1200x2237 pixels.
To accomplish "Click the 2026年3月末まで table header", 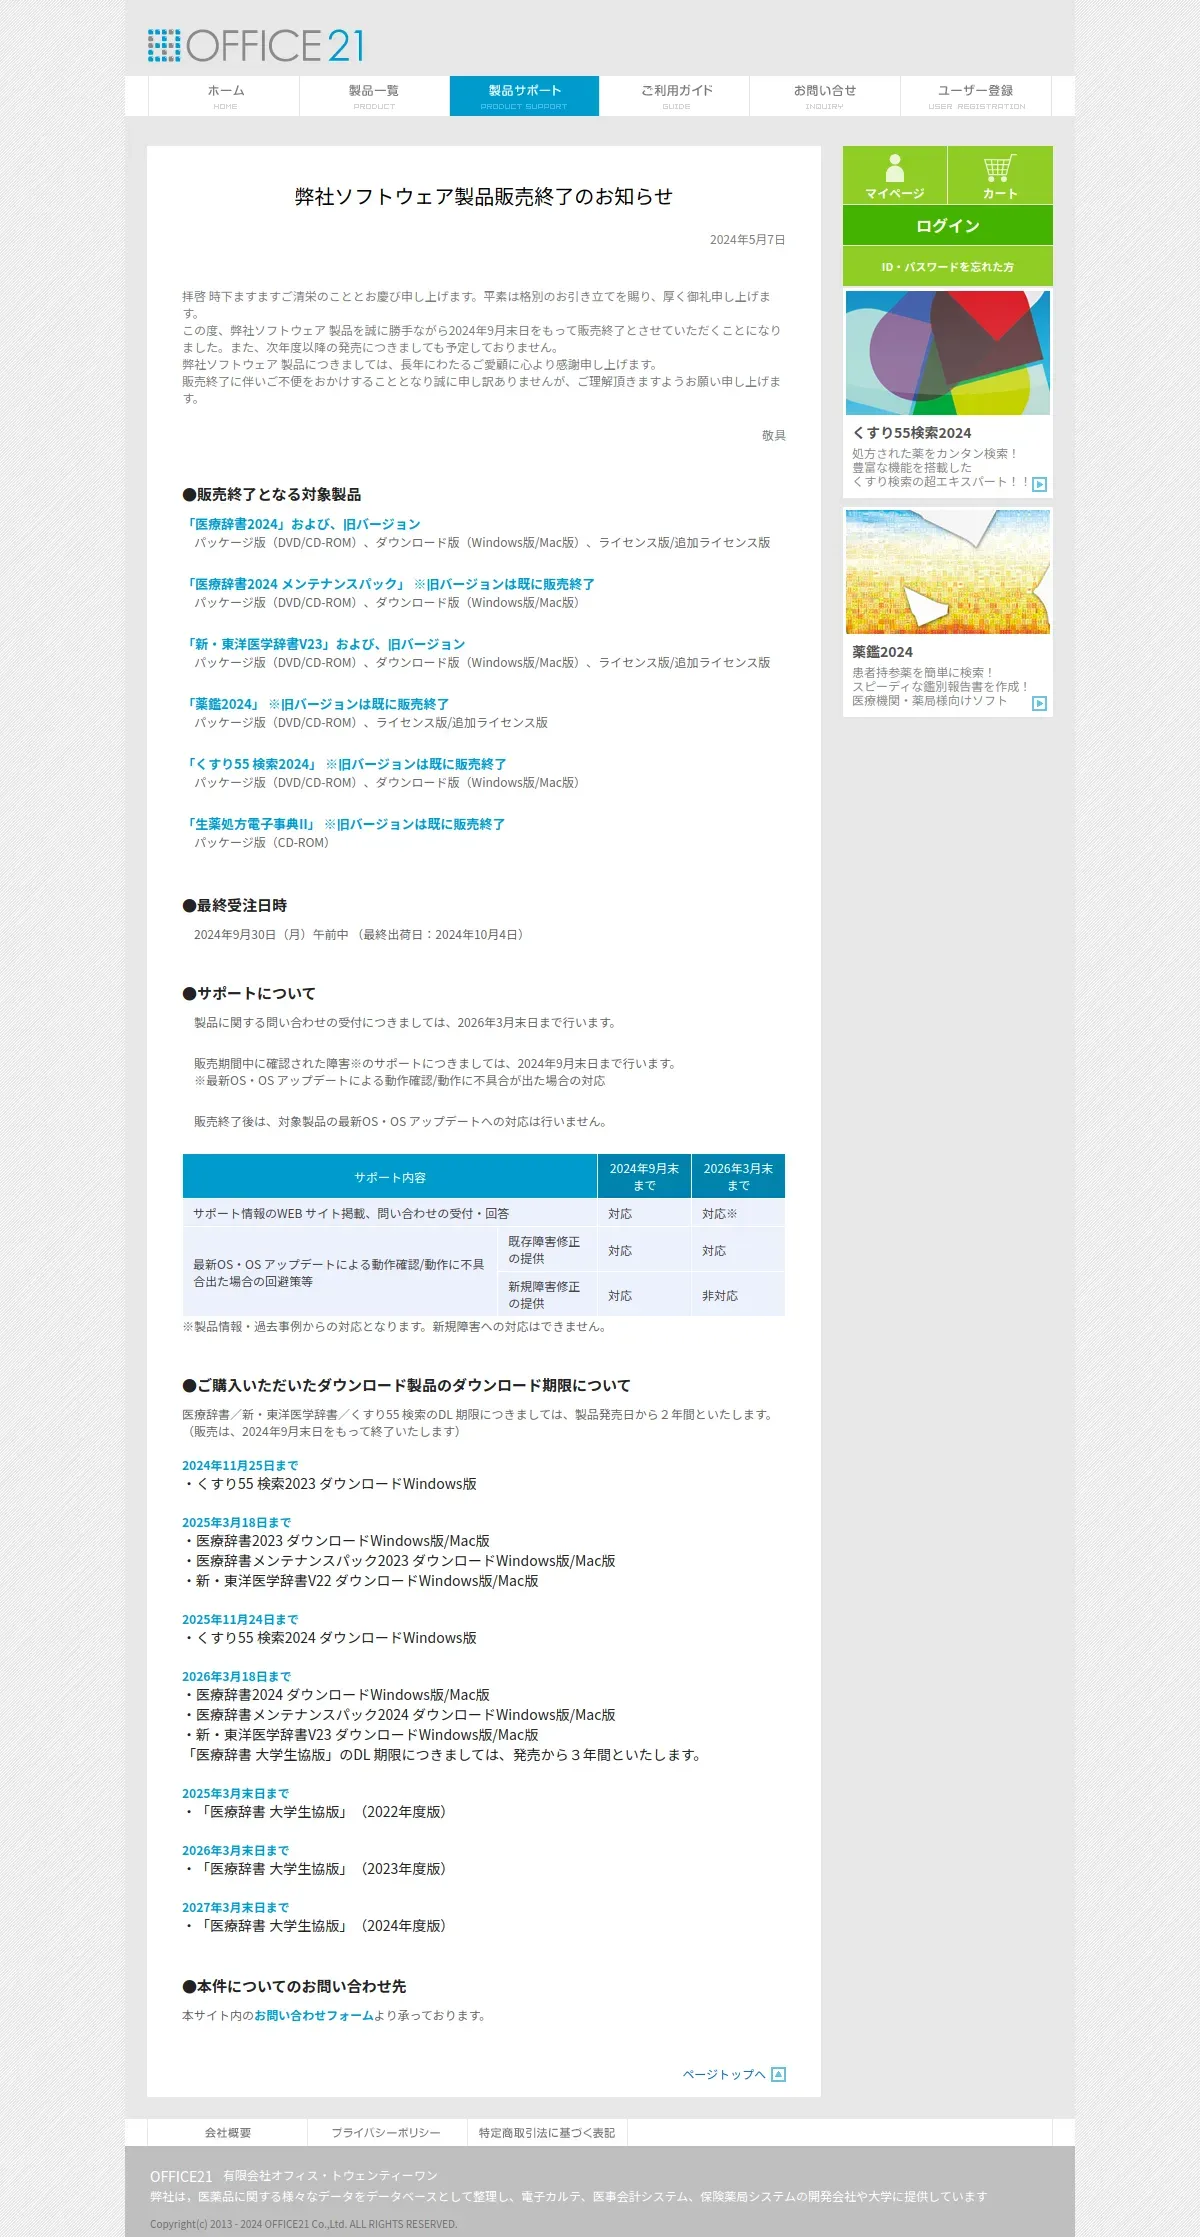I will 738,1177.
